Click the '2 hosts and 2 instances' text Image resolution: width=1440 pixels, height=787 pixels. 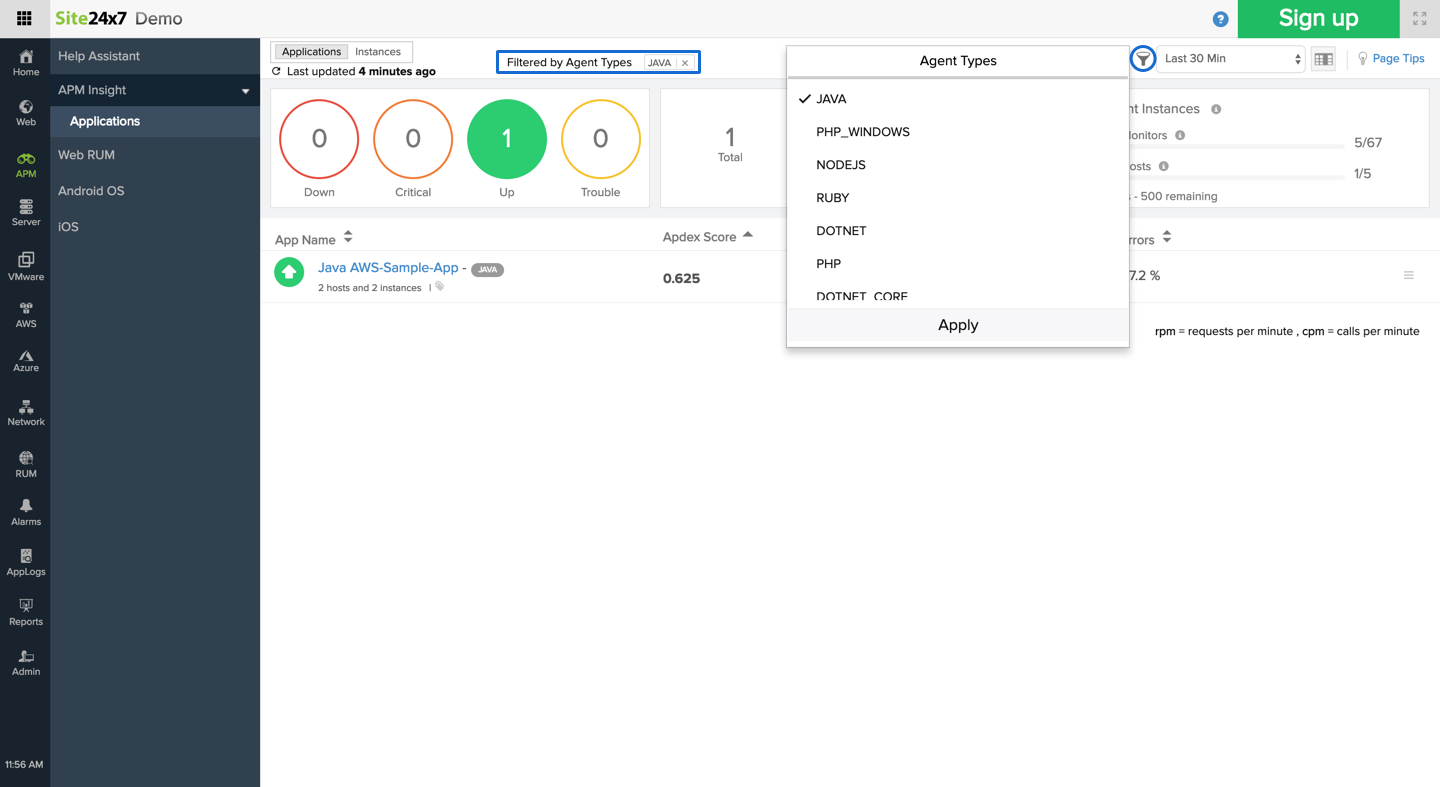(370, 288)
